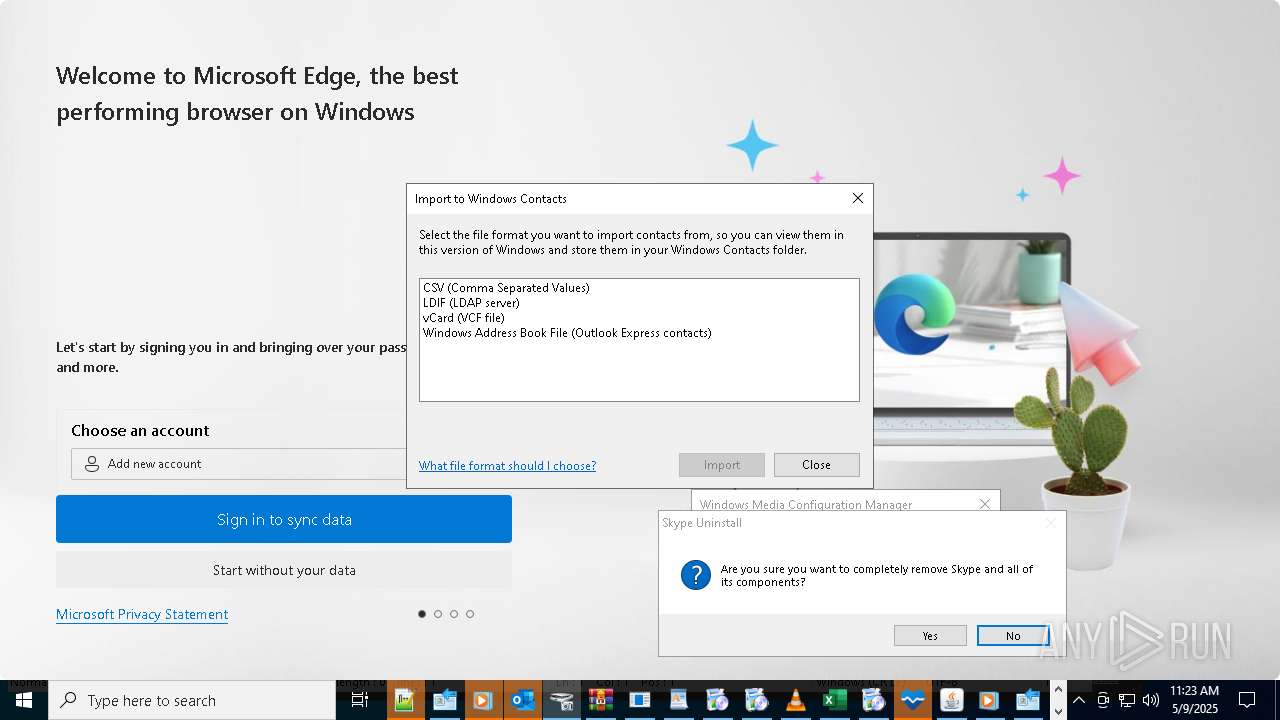Viewport: 1280px width, 720px height.
Task: Click Sign in to sync data
Action: click(x=284, y=519)
